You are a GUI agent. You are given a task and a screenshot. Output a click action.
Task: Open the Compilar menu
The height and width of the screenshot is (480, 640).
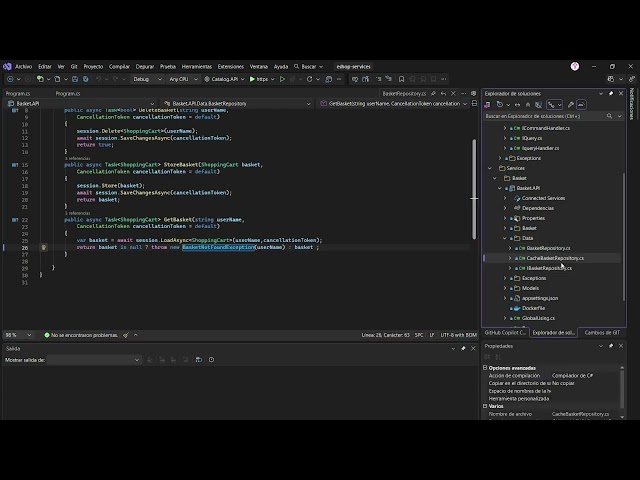[x=119, y=67]
